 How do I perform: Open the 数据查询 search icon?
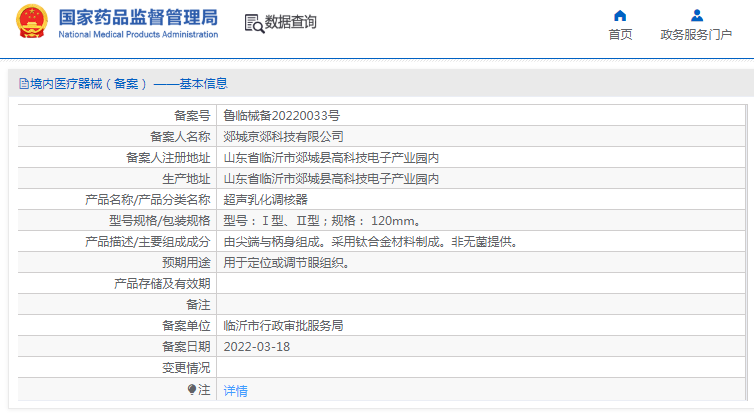pos(254,23)
